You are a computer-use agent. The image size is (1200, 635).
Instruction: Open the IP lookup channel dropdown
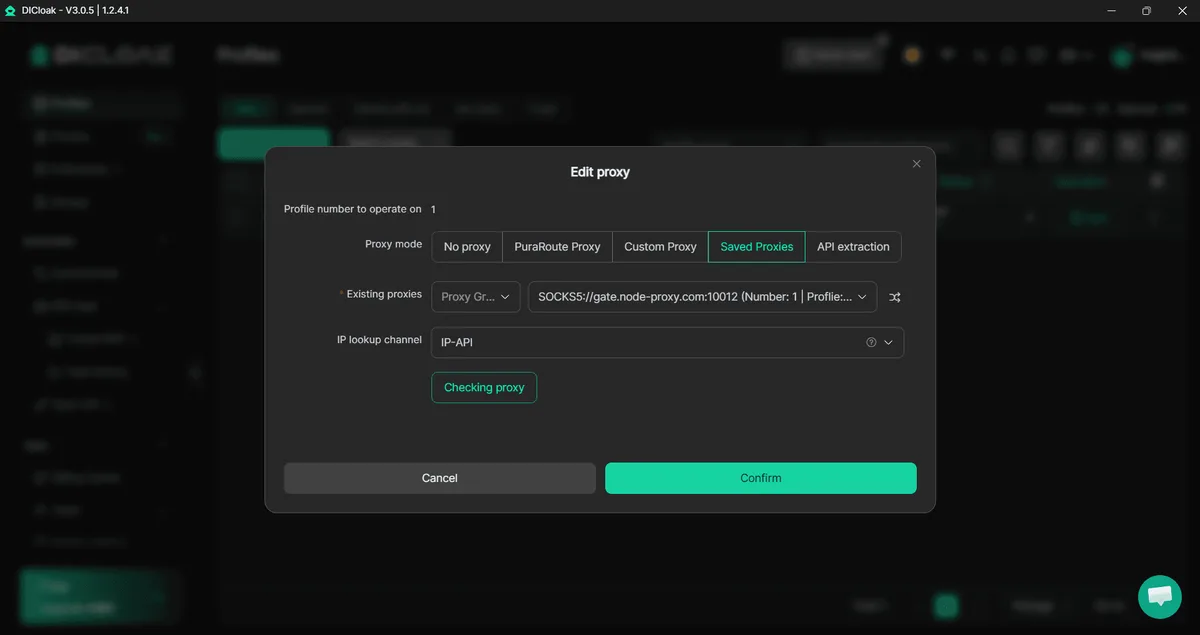(668, 342)
